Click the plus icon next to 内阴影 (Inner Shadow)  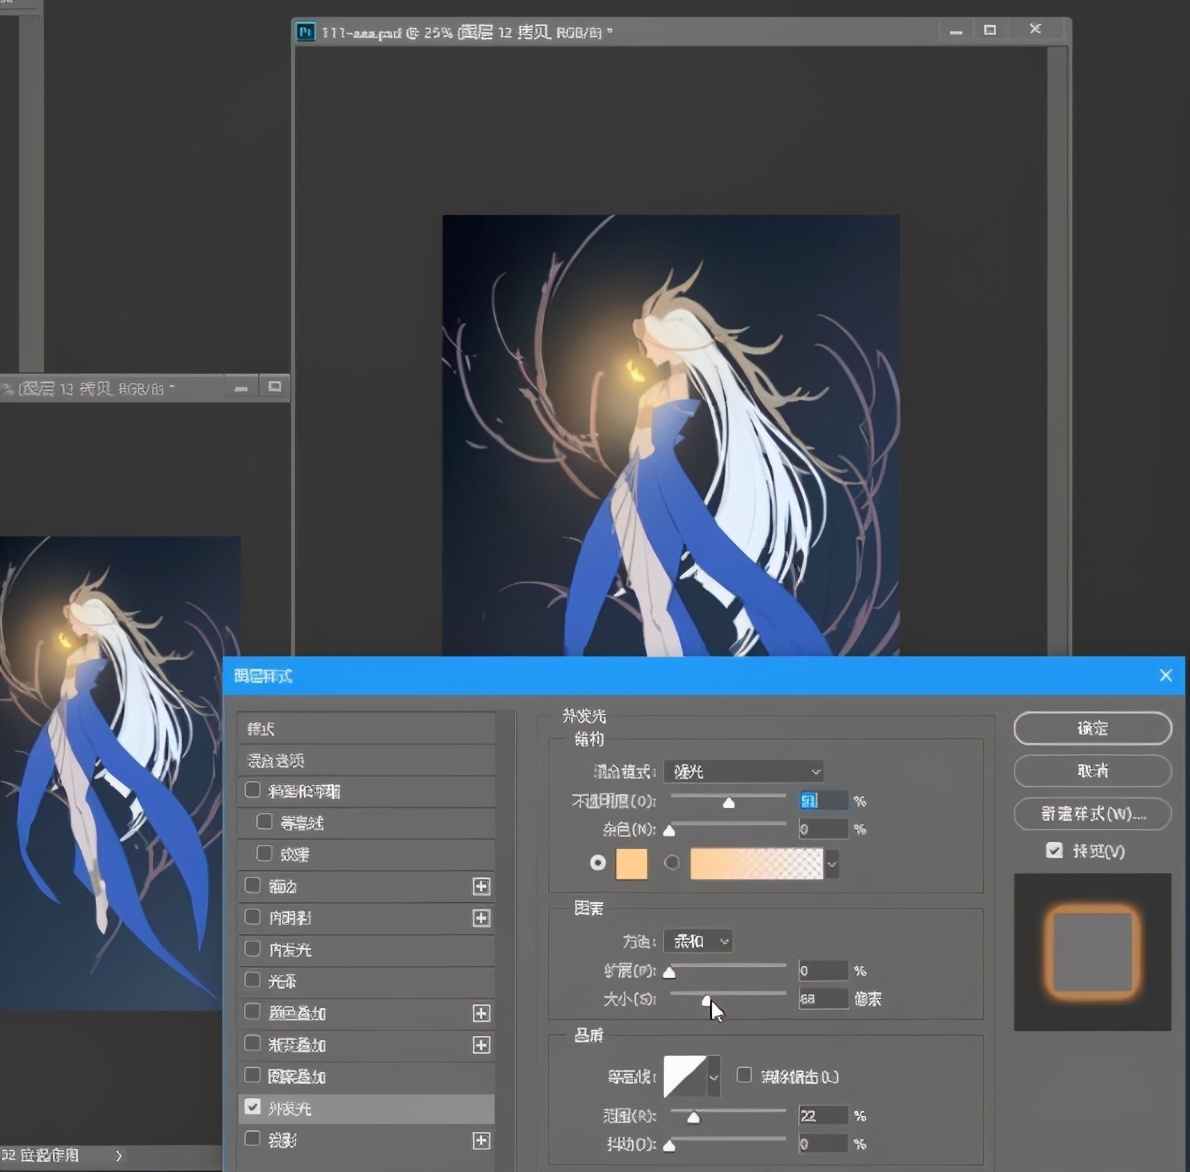[x=481, y=918]
